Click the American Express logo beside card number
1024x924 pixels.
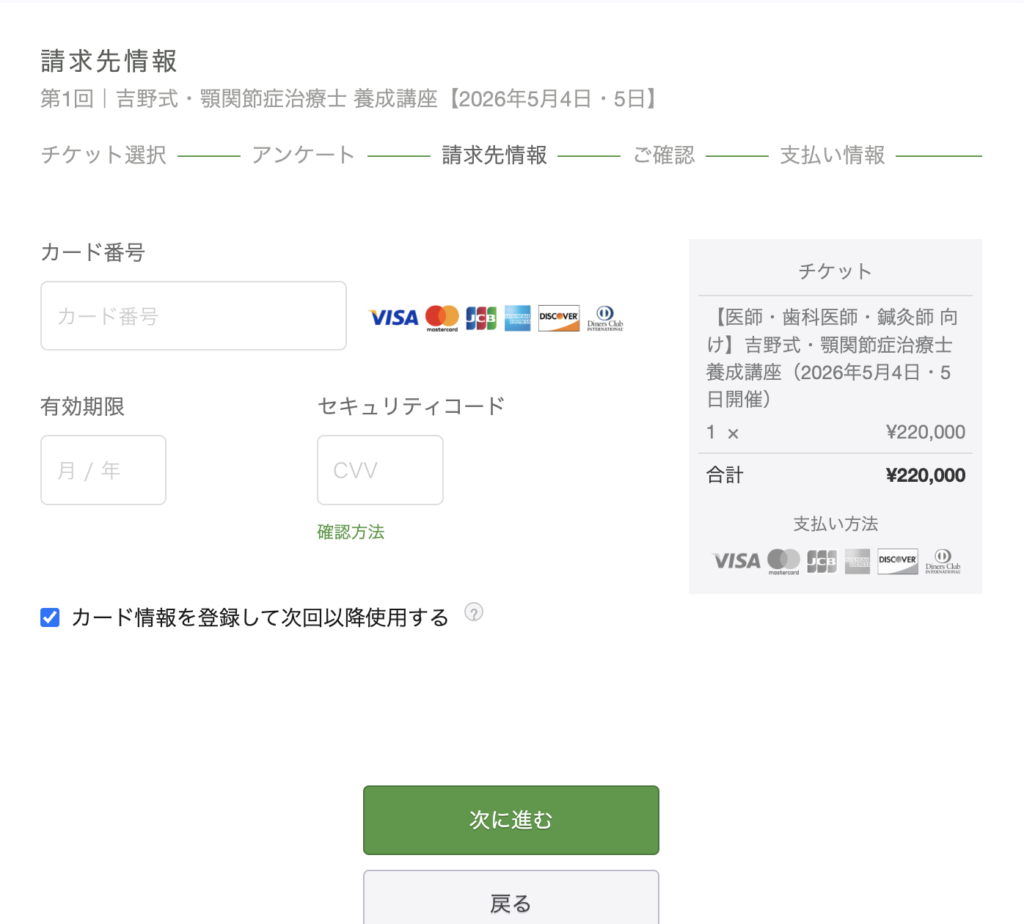pyautogui.click(x=517, y=318)
